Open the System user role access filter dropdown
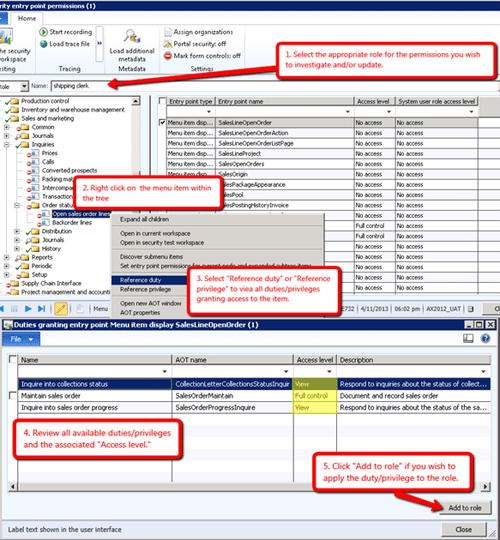Viewport: 500px width, 540px height. point(471,112)
